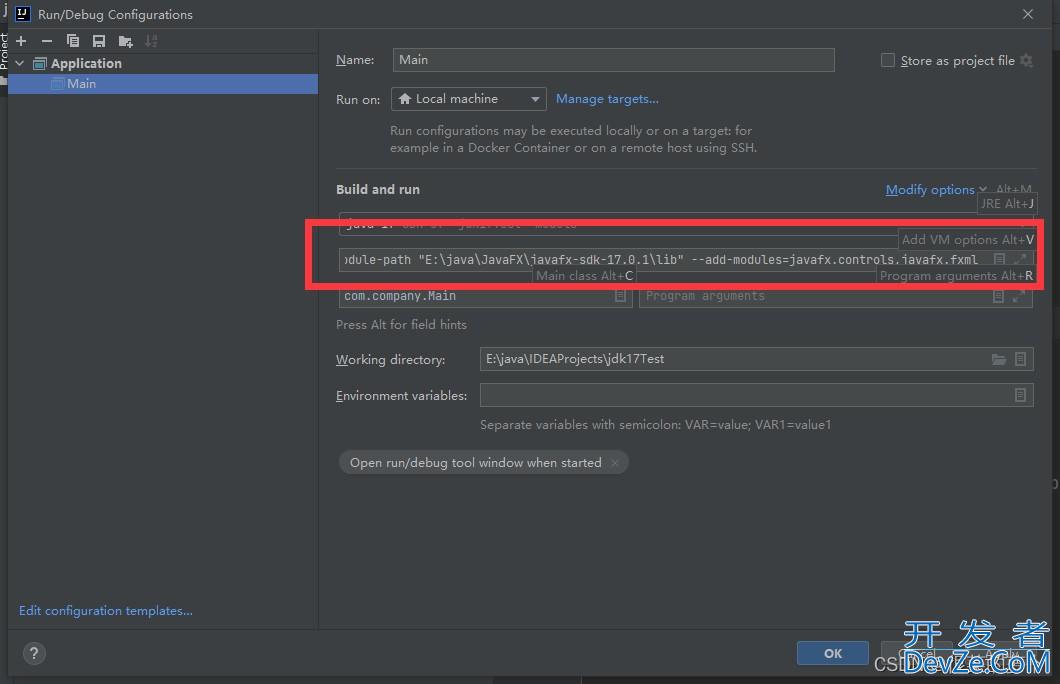The height and width of the screenshot is (684, 1060).
Task: Copy the configuration using the duplicate icon
Action: (73, 41)
